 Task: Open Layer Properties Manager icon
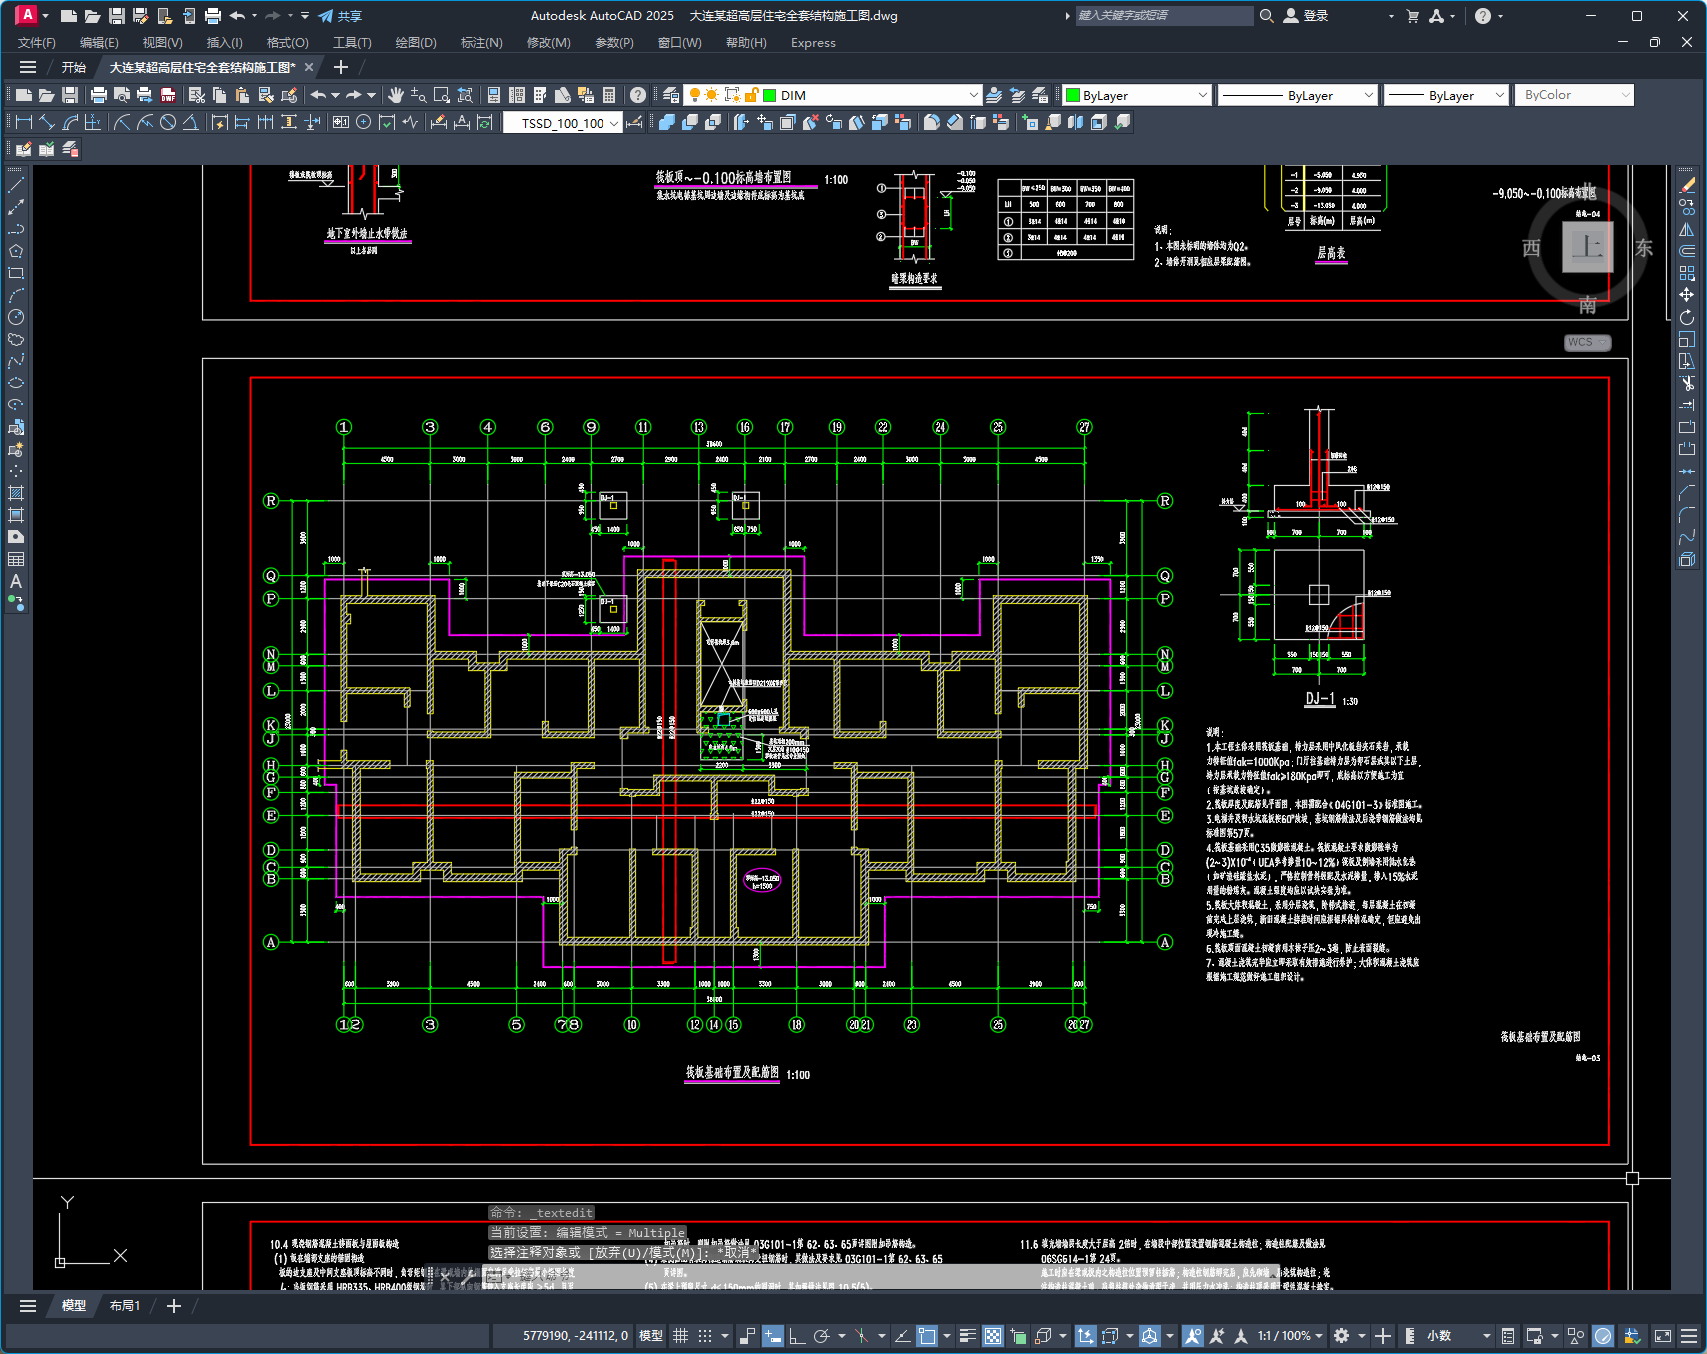coord(671,95)
